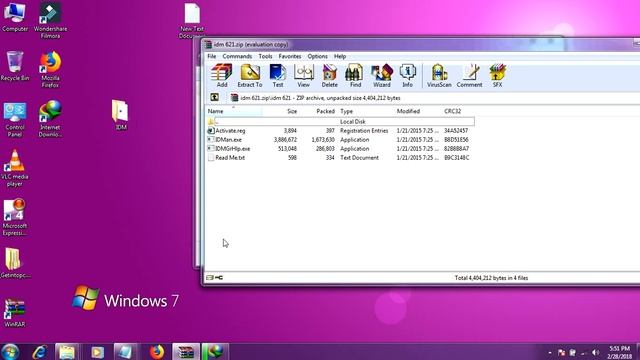
Task: Select the IDM folder on desktop
Action: [x=120, y=115]
